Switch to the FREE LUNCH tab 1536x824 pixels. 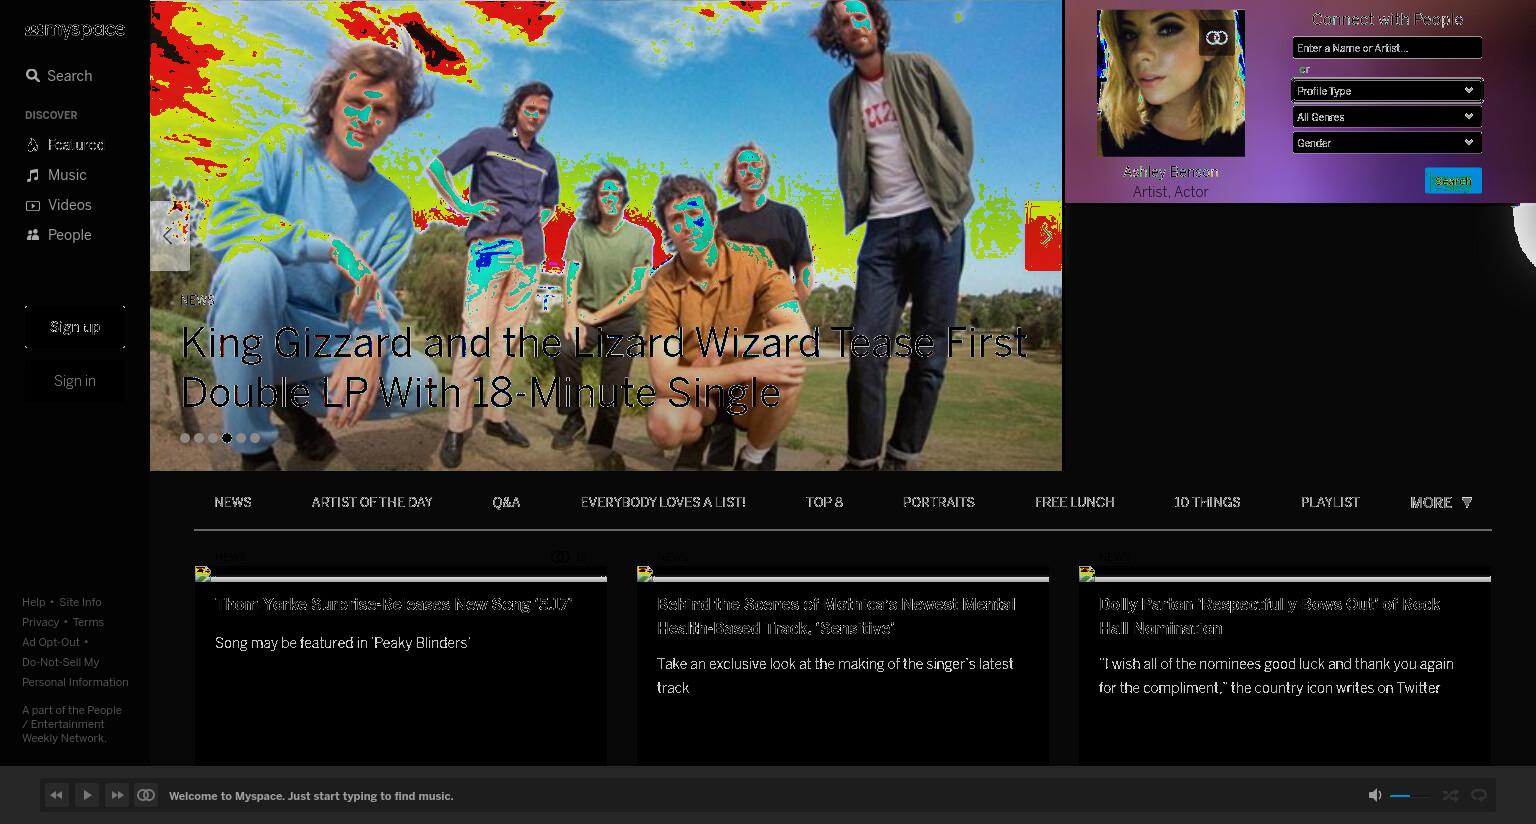pos(1075,503)
